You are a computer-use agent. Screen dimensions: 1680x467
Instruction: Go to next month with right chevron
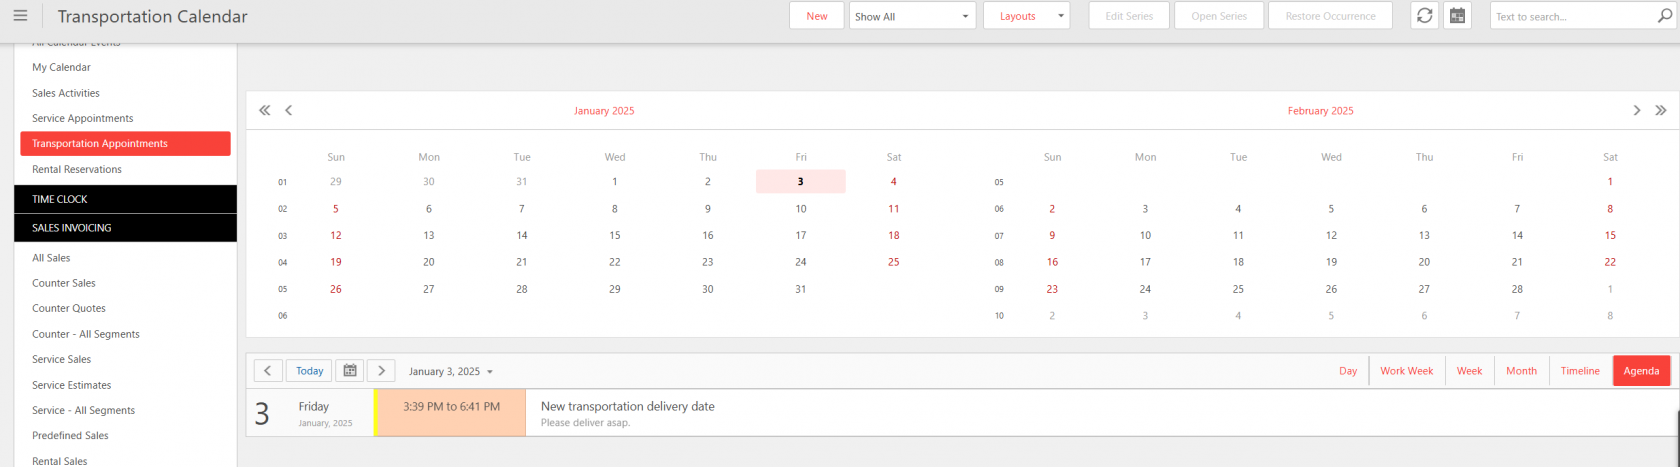coord(1637,110)
